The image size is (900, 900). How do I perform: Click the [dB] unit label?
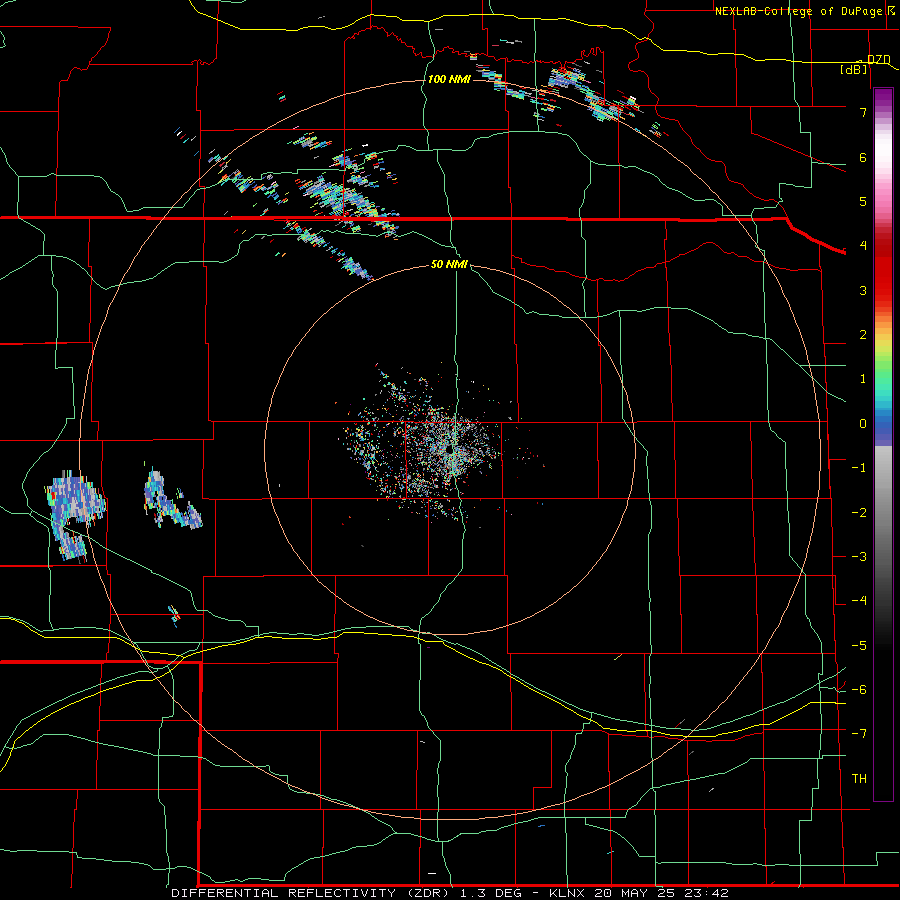854,69
